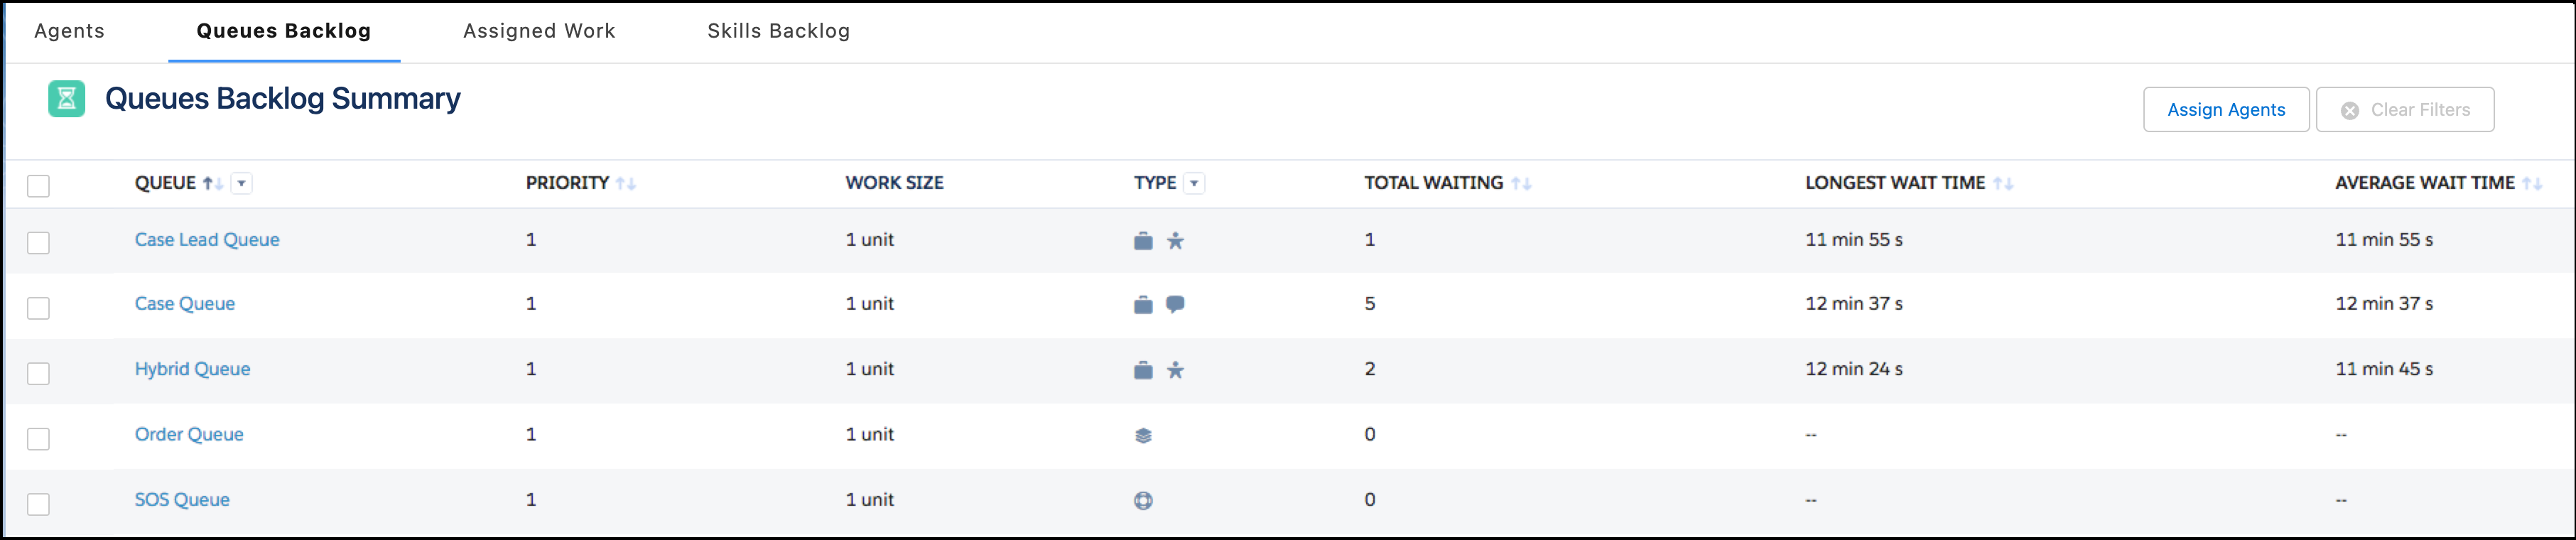
Task: Click the chat bubble icon on Case Queue row
Action: [x=1177, y=304]
